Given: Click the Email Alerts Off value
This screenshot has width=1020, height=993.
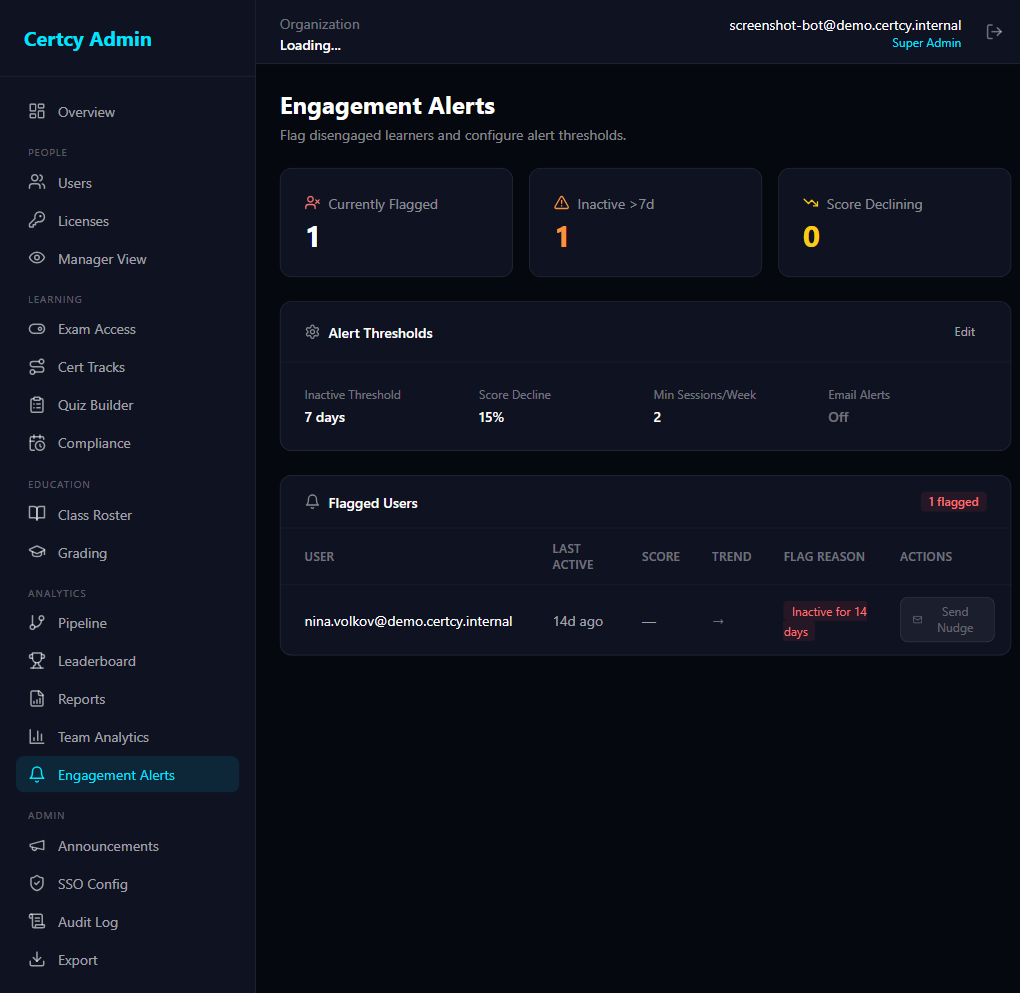Looking at the screenshot, I should (838, 417).
